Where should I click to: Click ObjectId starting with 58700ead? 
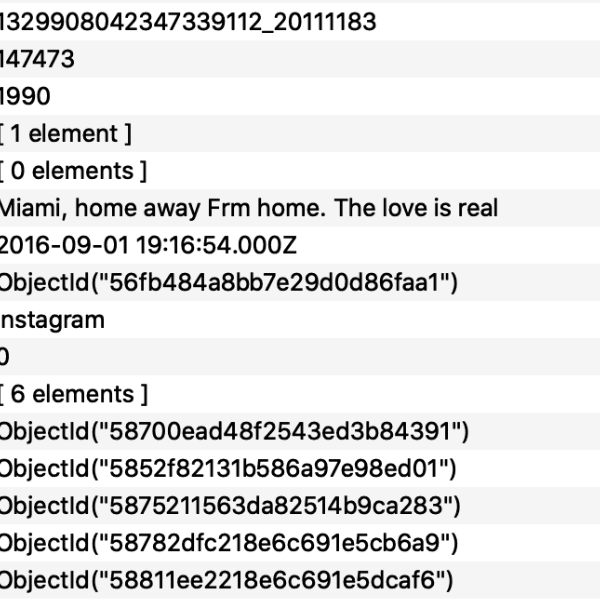[234, 431]
